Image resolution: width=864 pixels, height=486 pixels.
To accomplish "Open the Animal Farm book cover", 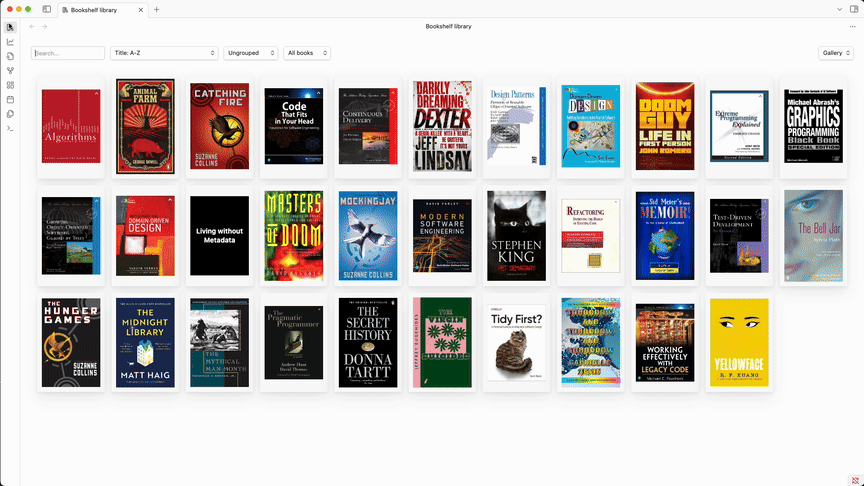I will click(x=145, y=126).
